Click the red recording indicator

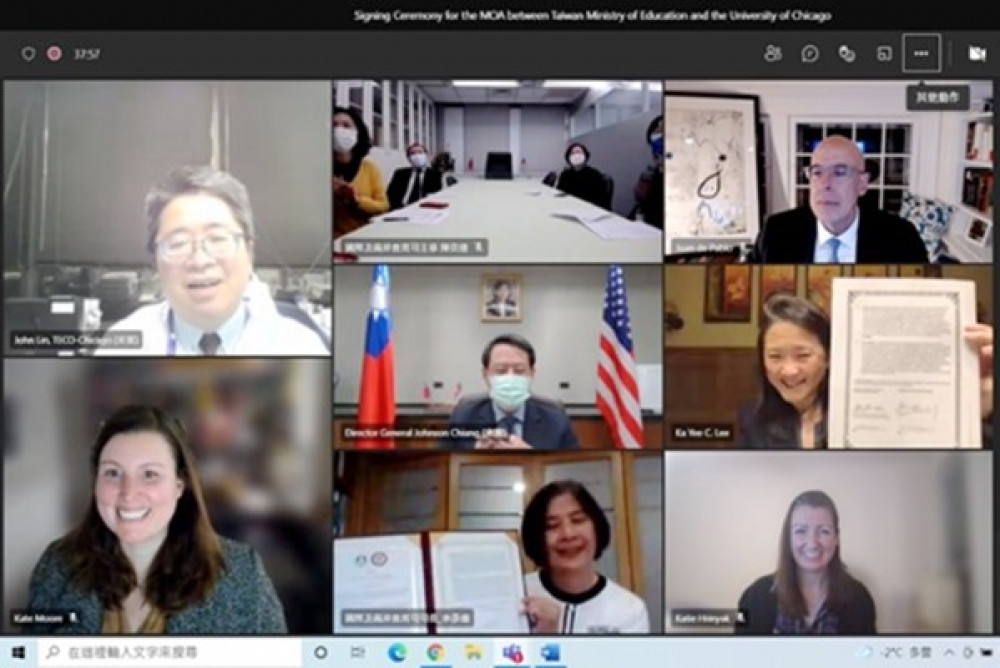point(54,54)
